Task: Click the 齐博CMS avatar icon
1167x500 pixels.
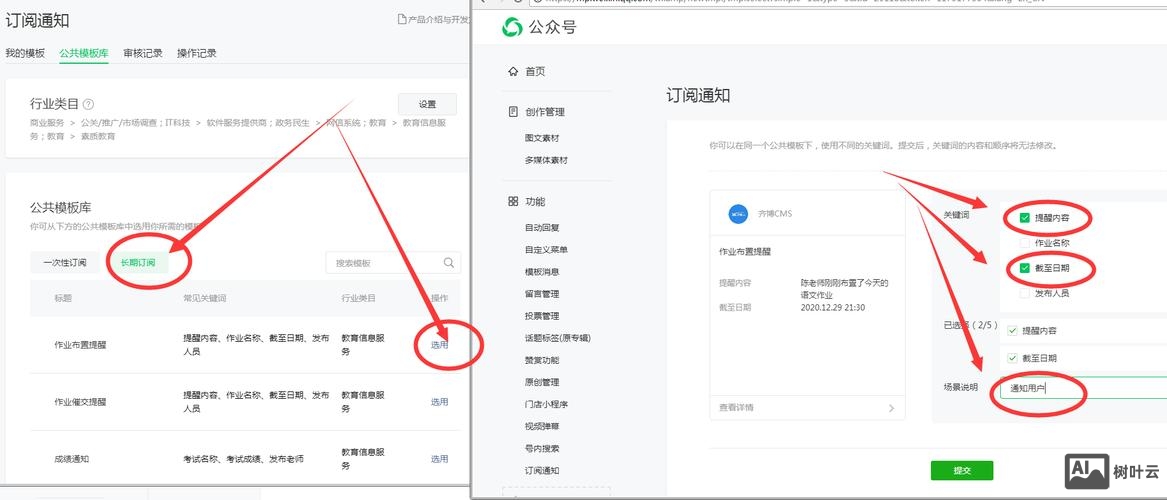Action: coord(738,214)
